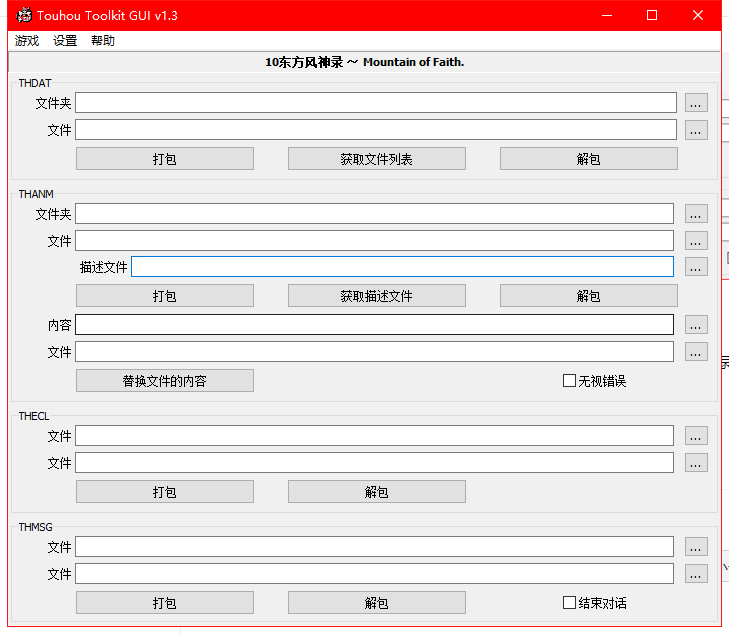729x634 pixels.
Task: Click 打包 in the THECL section
Action: coord(165,492)
